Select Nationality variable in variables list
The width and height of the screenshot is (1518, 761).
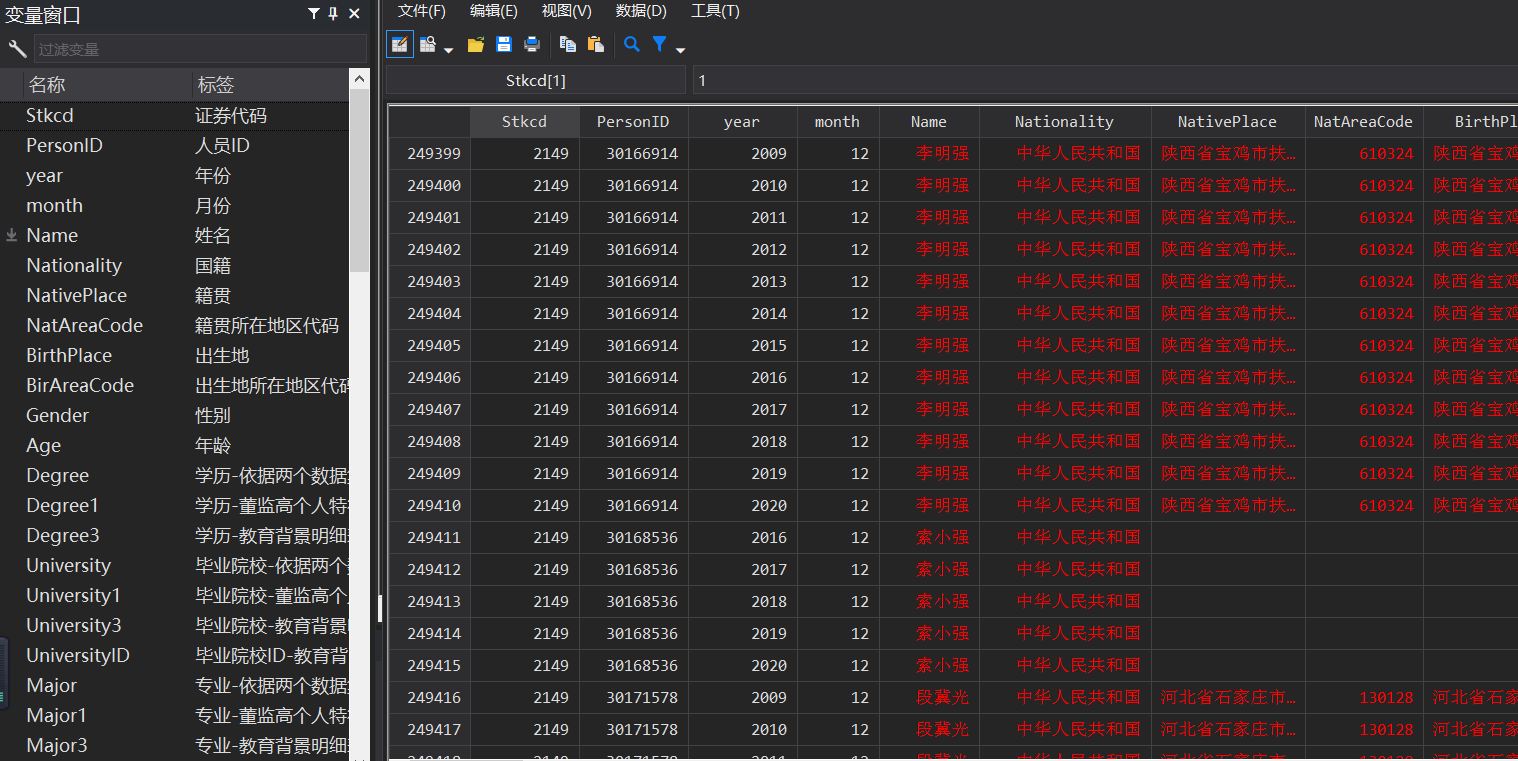pos(175,265)
